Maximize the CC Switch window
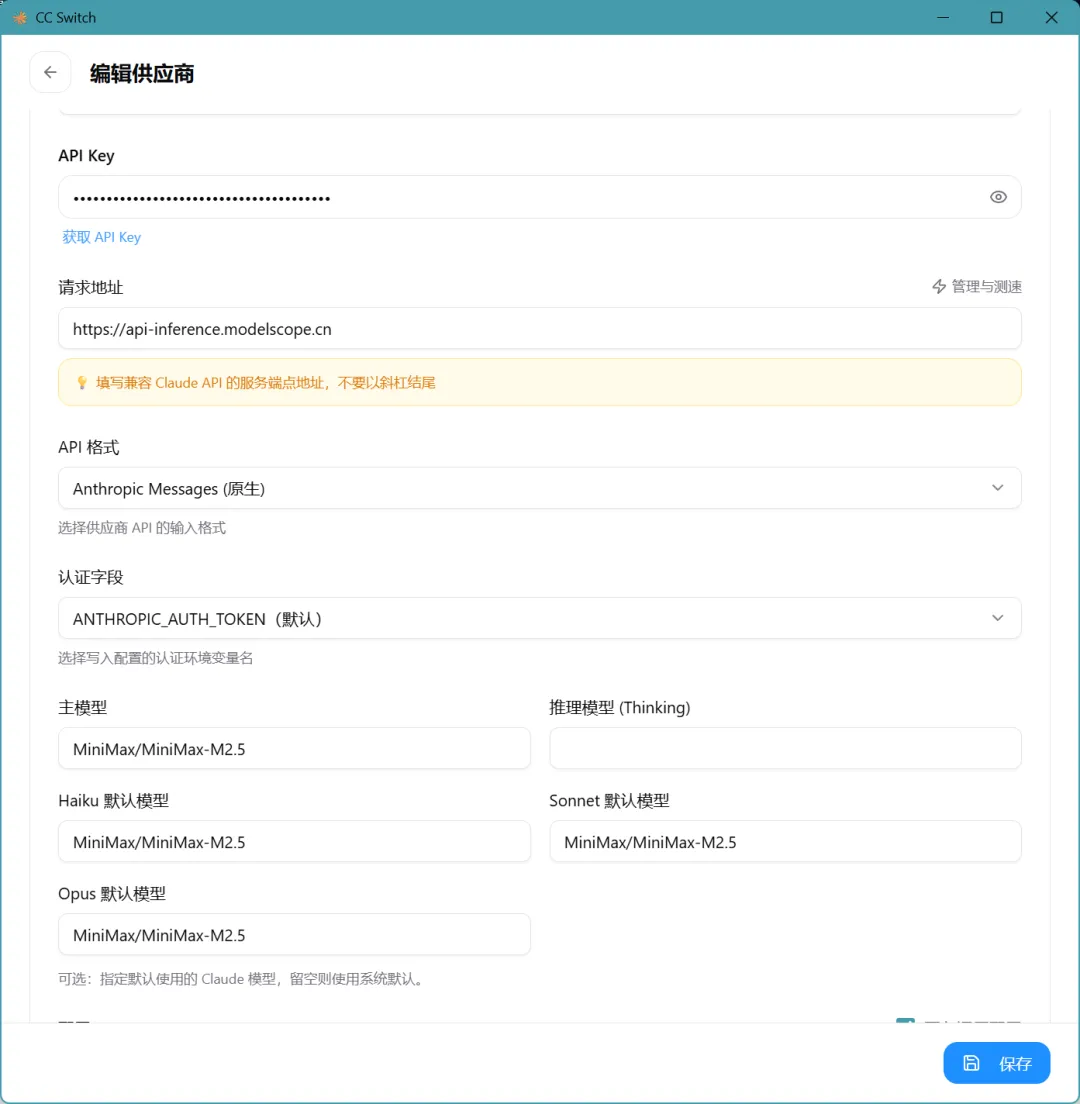Image resolution: width=1080 pixels, height=1104 pixels. 996,18
